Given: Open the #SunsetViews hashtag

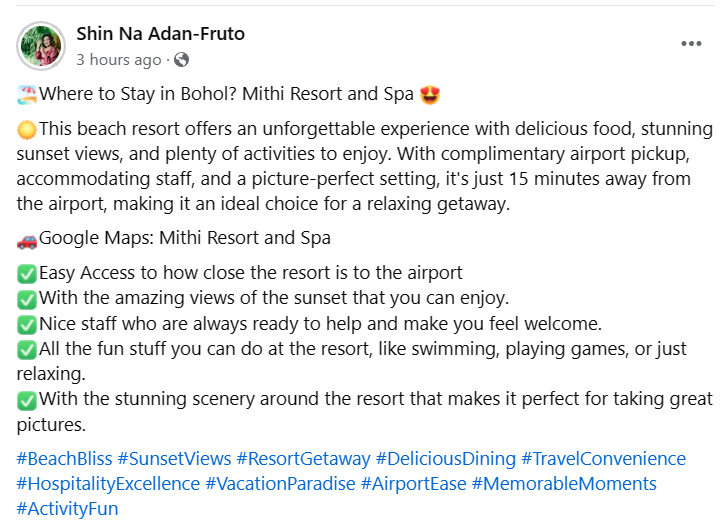Looking at the screenshot, I should pyautogui.click(x=174, y=459).
